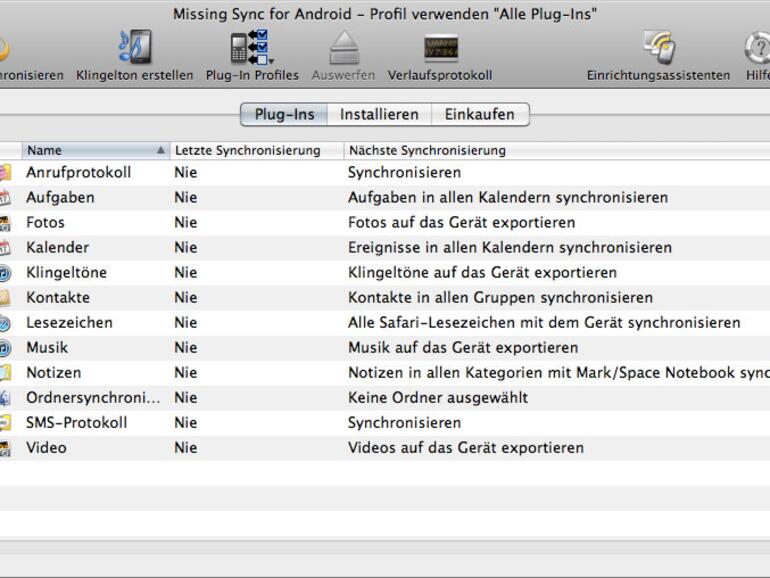Viewport: 770px width, 578px height.
Task: Select the Notizen row name
Action: coord(54,373)
